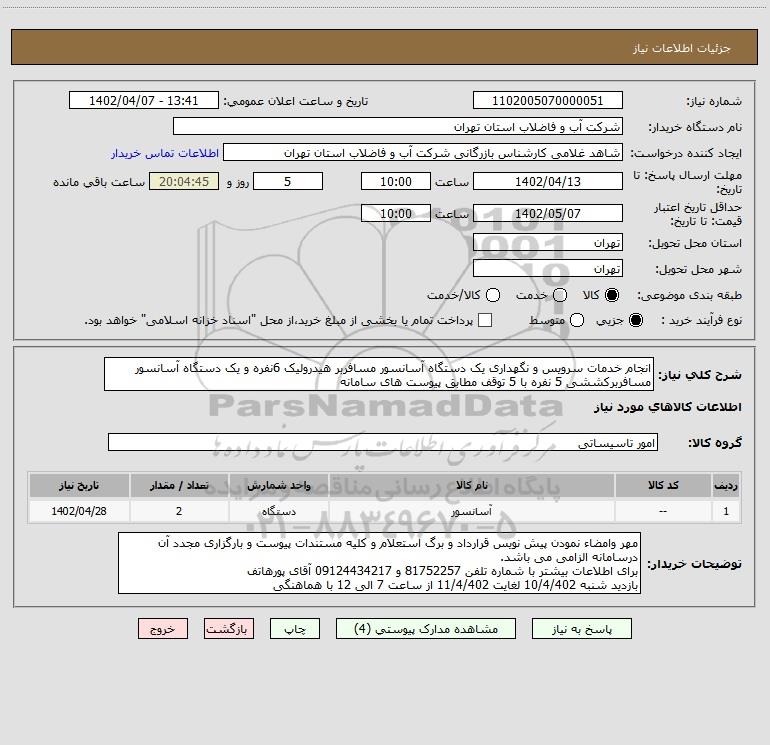The height and width of the screenshot is (745, 770).
Task: Open مشاهده مدارک پیوستی (4) button
Action: click(426, 629)
